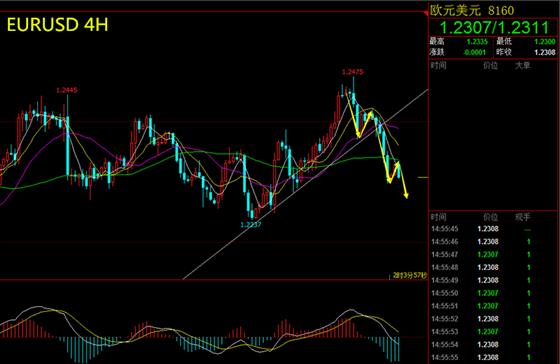Click the yellow candle countdown timer
This screenshot has width=560, height=364.
410,275
